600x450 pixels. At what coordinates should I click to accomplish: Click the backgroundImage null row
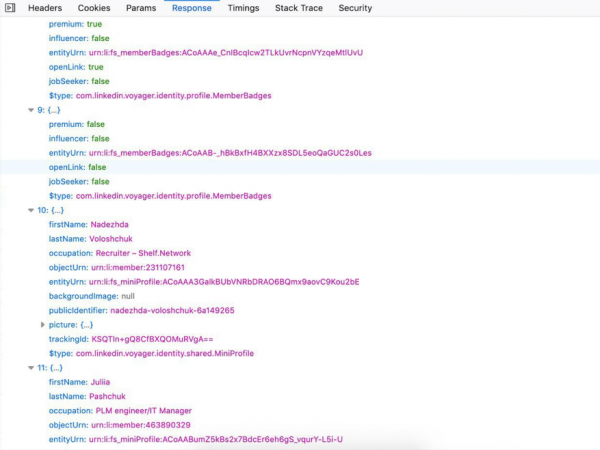(x=91, y=297)
